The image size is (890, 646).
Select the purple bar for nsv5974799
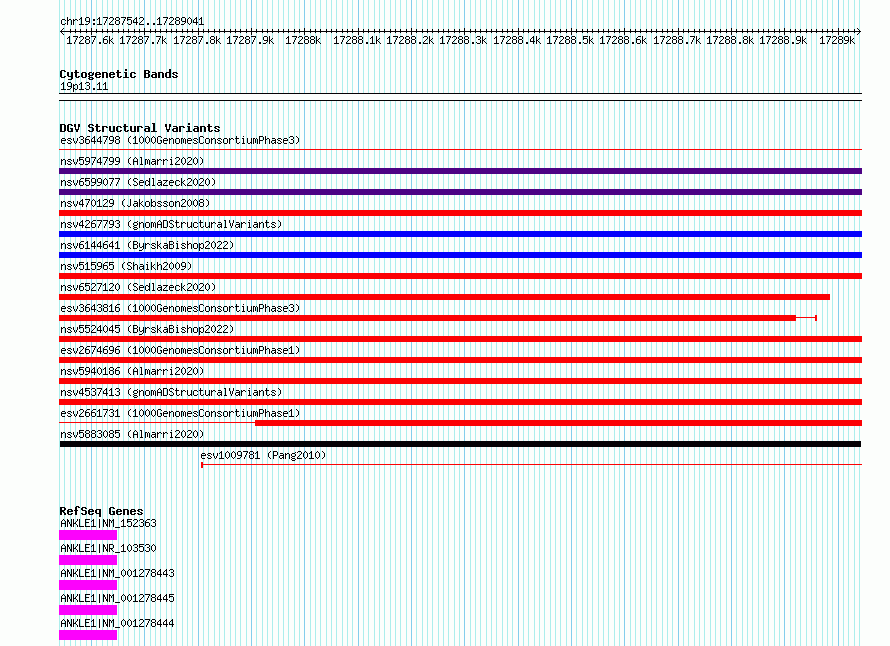click(x=460, y=171)
